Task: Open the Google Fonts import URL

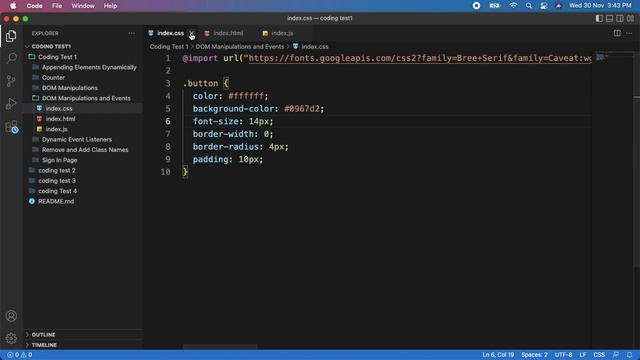Action: click(x=420, y=58)
